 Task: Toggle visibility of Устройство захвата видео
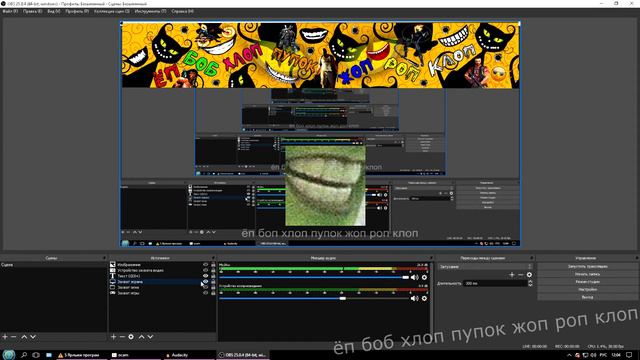coord(206,270)
